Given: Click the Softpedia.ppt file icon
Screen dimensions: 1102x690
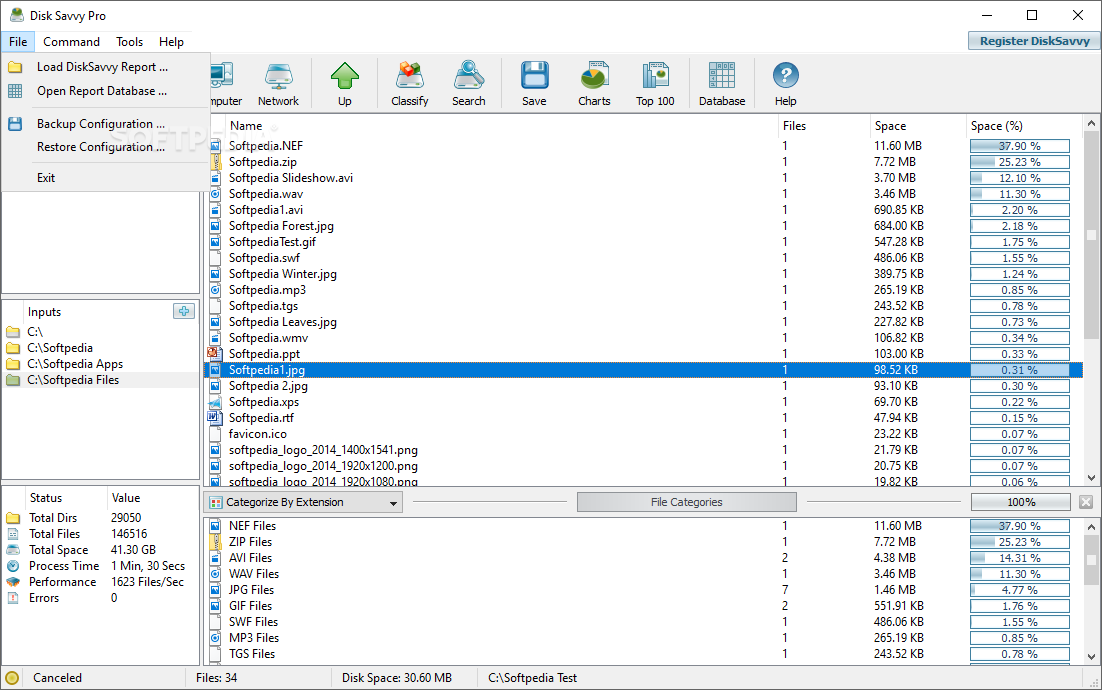Looking at the screenshot, I should [214, 353].
